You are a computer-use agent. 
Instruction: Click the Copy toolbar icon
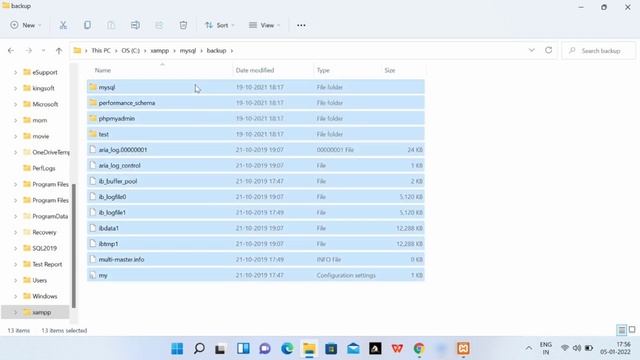pos(87,25)
